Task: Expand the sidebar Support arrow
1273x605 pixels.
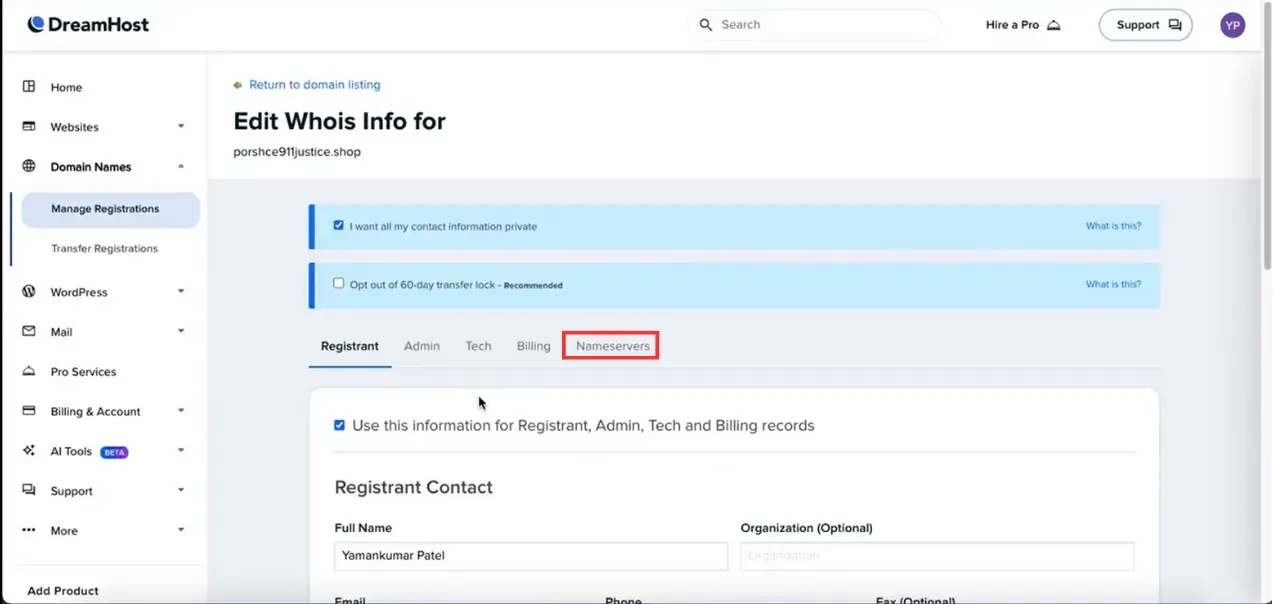Action: [181, 491]
